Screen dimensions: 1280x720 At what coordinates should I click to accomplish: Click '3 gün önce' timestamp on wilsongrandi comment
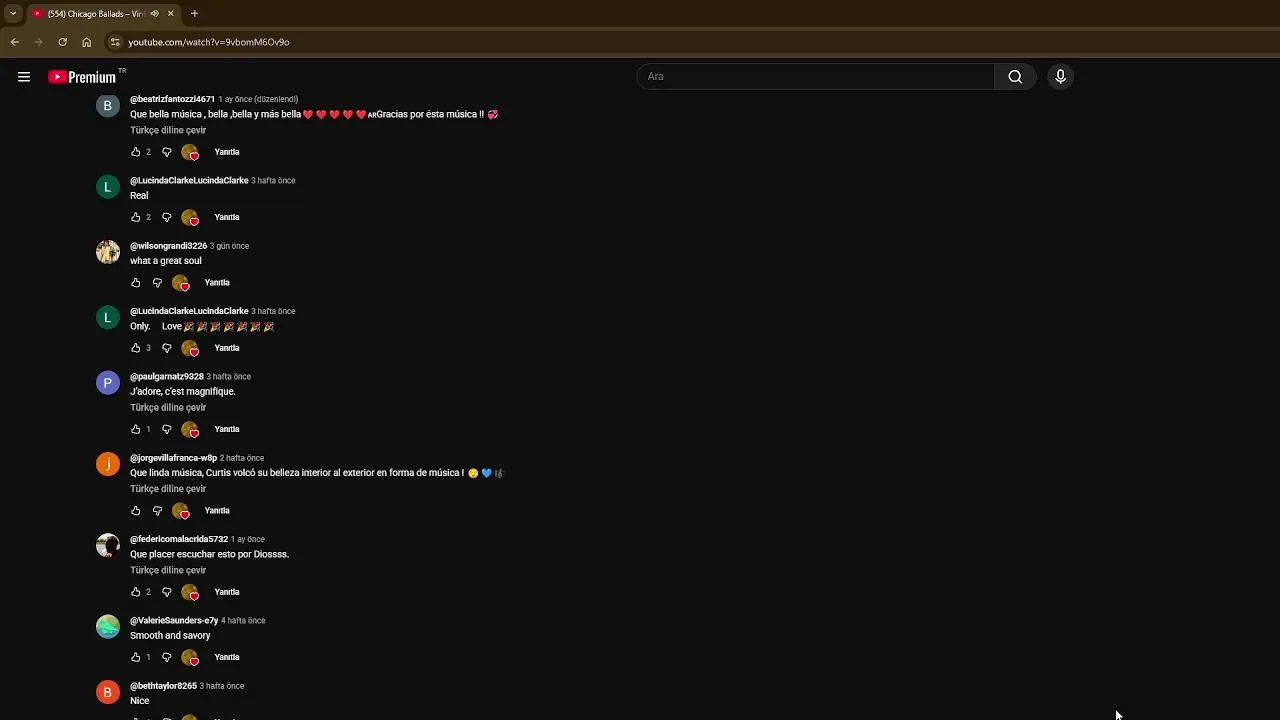point(229,246)
